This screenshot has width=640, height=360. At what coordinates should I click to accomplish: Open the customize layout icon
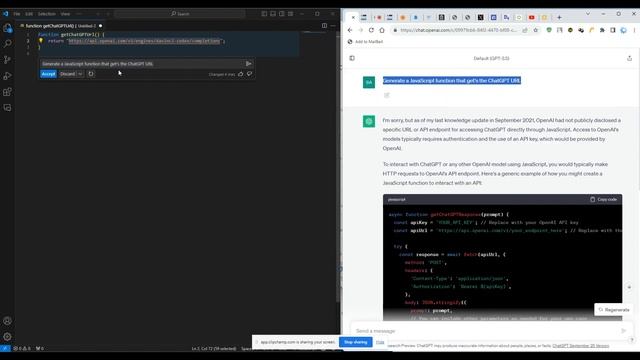click(291, 14)
